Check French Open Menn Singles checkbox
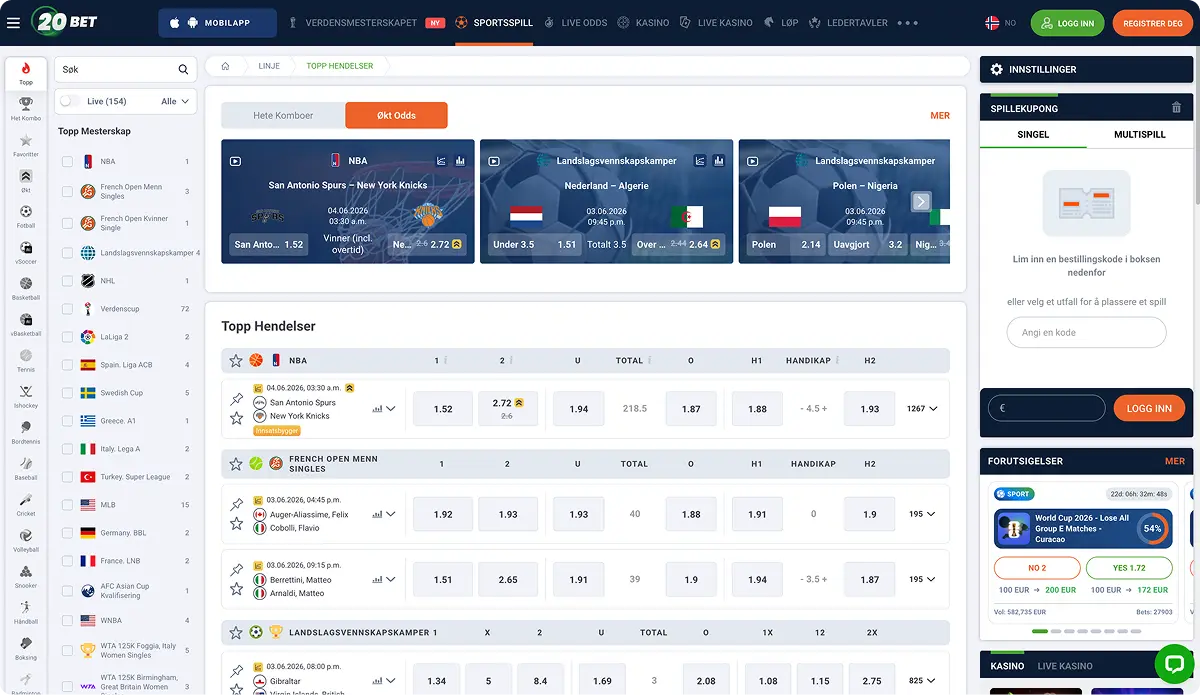This screenshot has width=1200, height=695. coord(67,191)
